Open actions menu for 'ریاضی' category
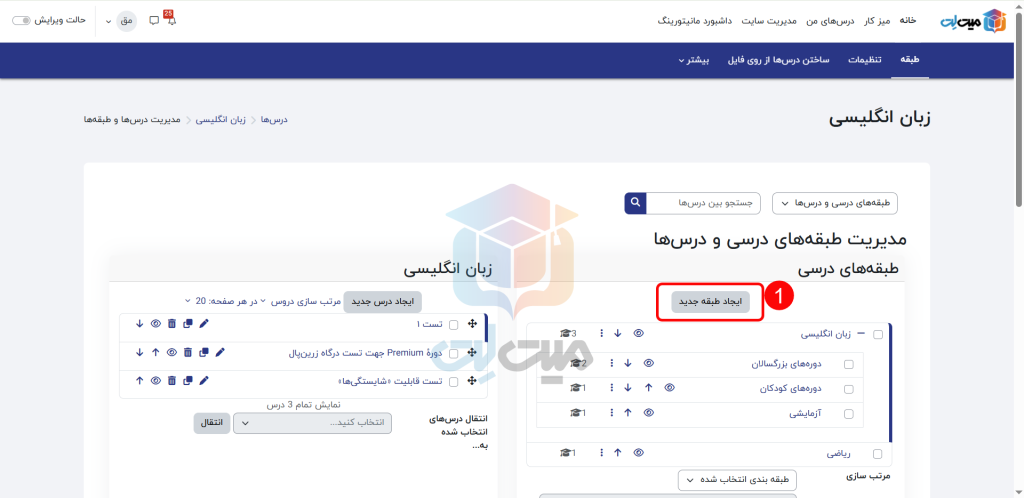The width and height of the screenshot is (1024, 498). coord(601,453)
